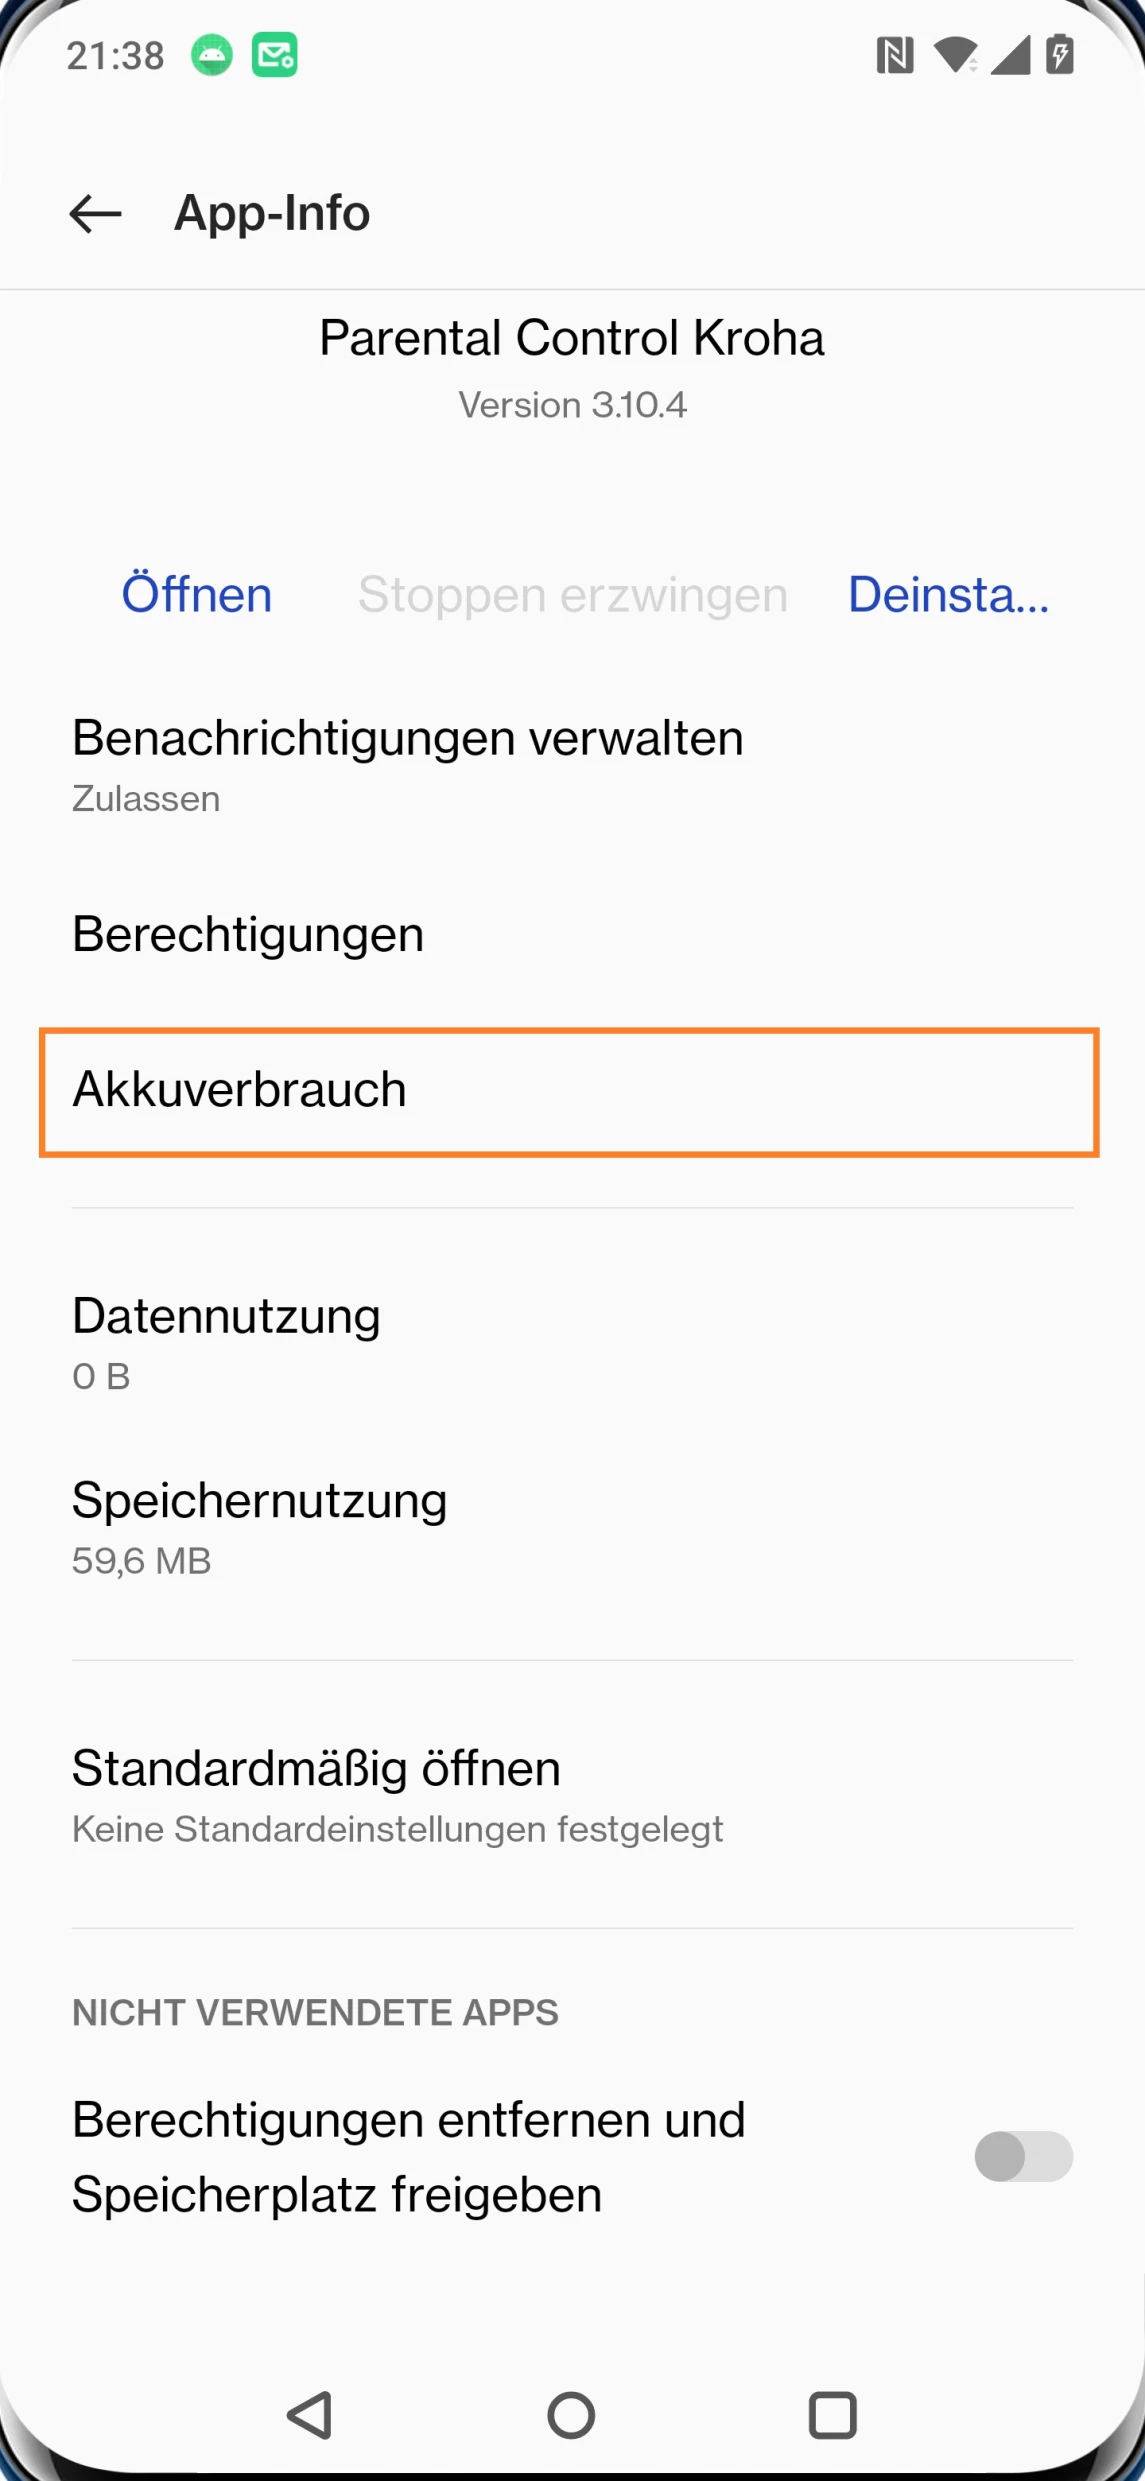
Task: Open the Berechtigungen entry
Action: pos(248,935)
